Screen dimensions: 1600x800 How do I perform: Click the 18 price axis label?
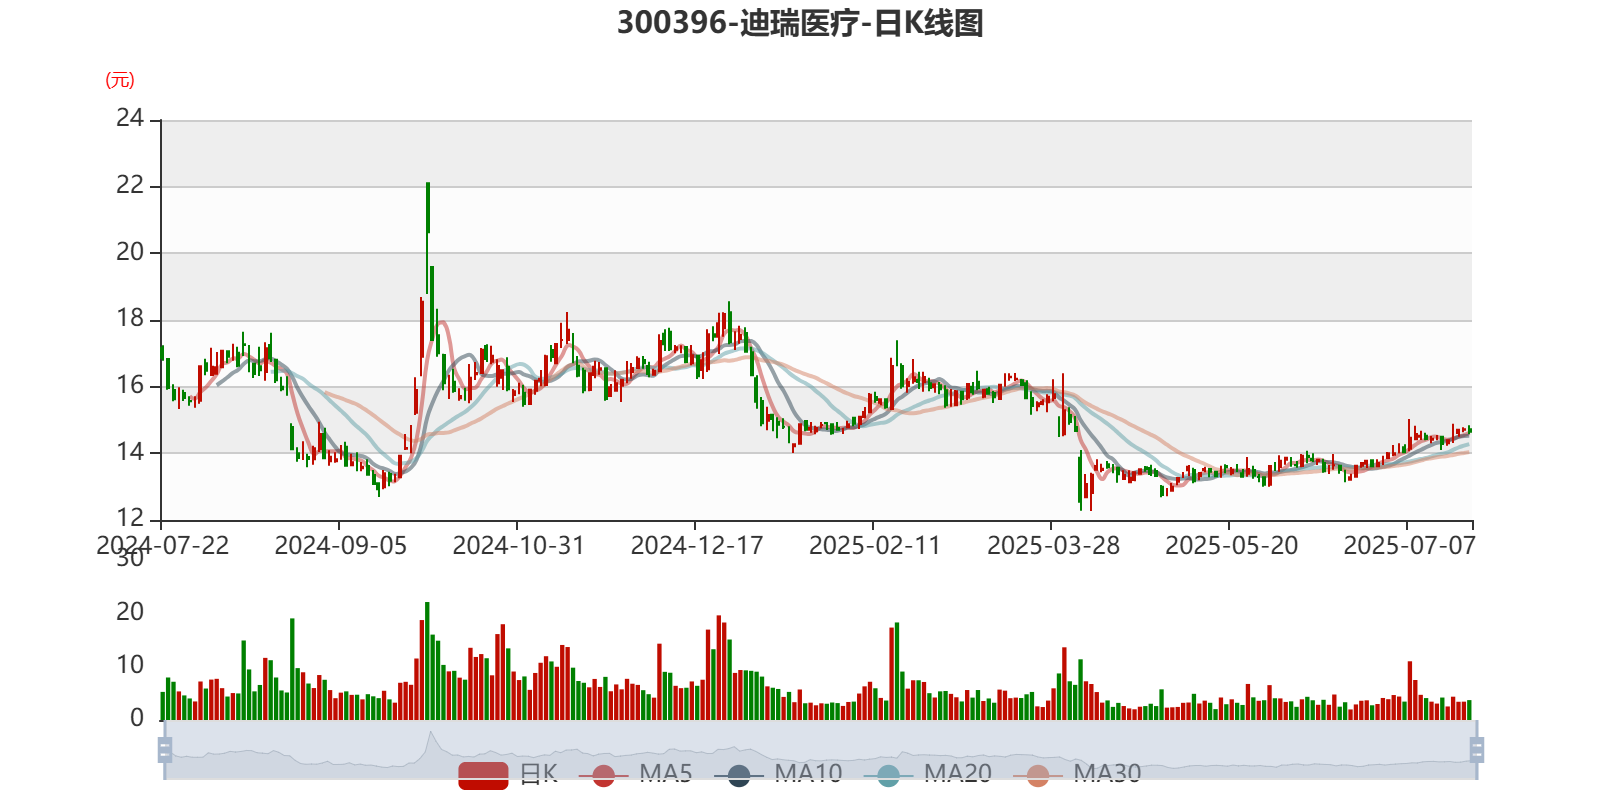130,318
